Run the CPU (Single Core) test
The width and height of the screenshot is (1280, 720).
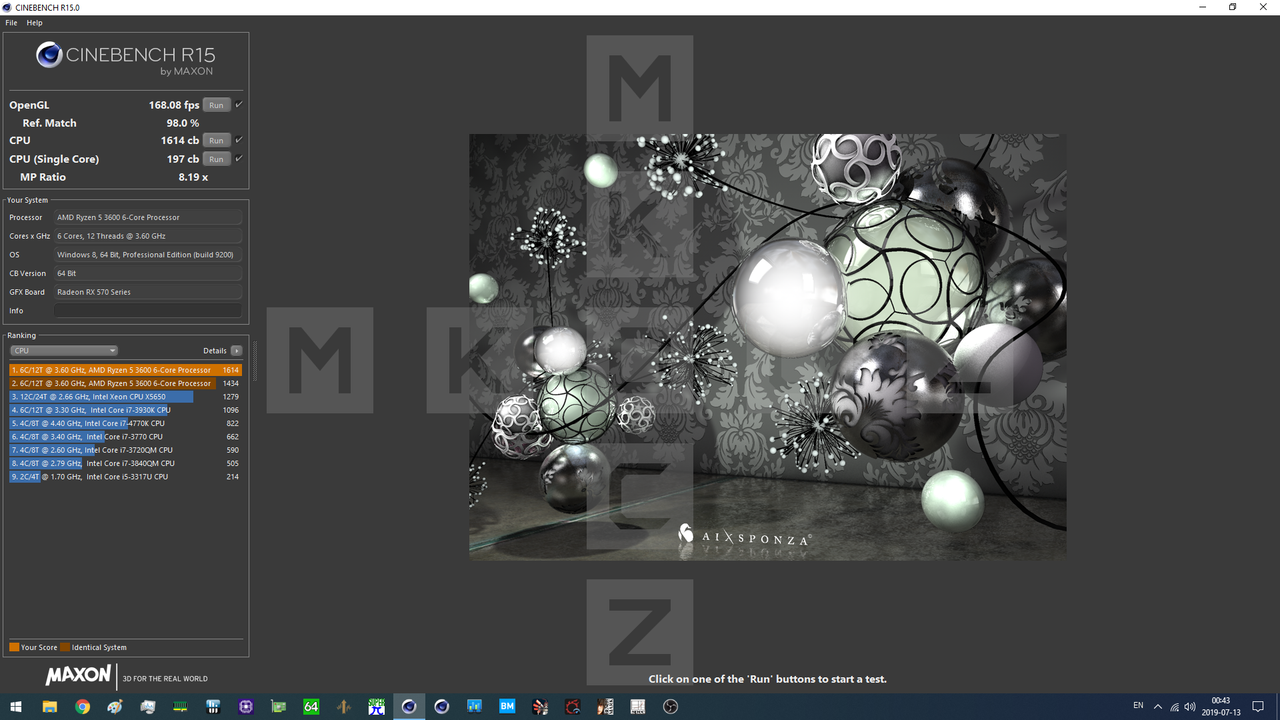(x=216, y=159)
